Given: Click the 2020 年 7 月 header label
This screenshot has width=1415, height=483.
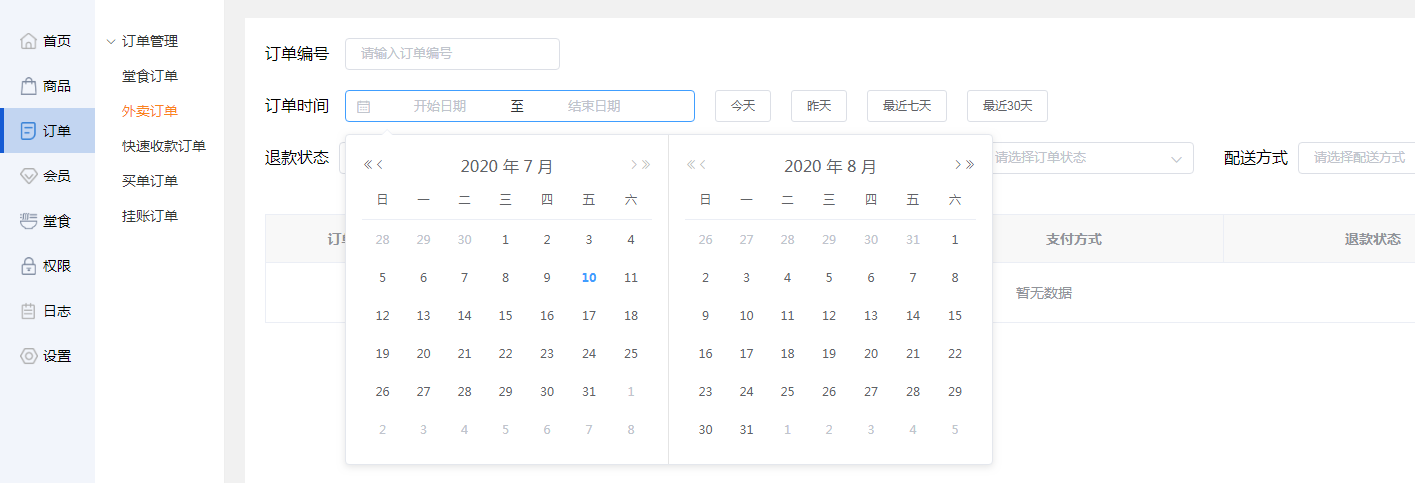Looking at the screenshot, I should (x=507, y=166).
